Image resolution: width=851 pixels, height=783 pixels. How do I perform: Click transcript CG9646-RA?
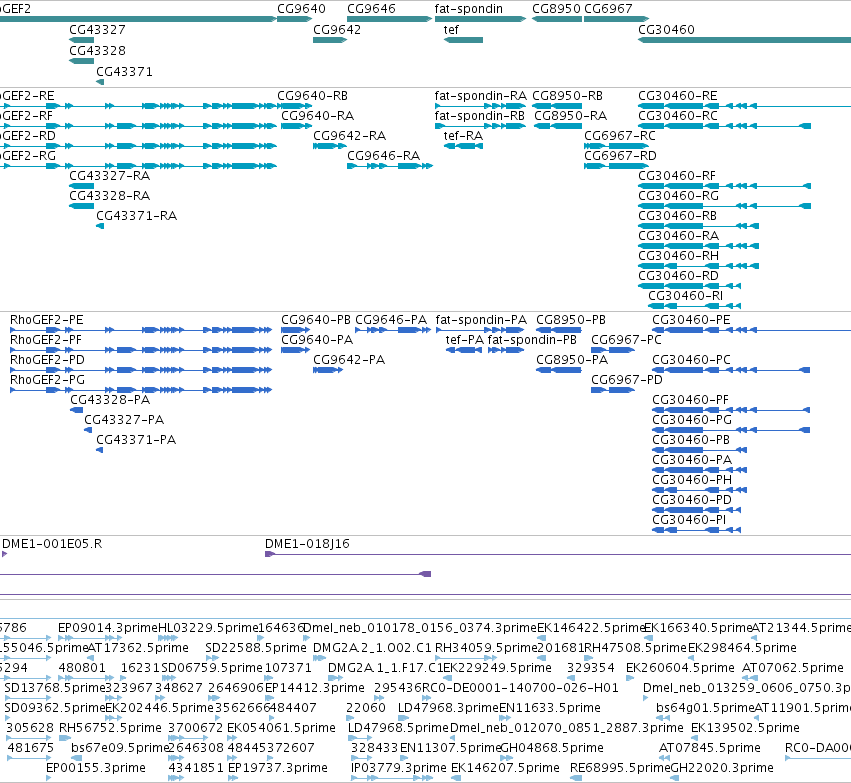point(384,156)
